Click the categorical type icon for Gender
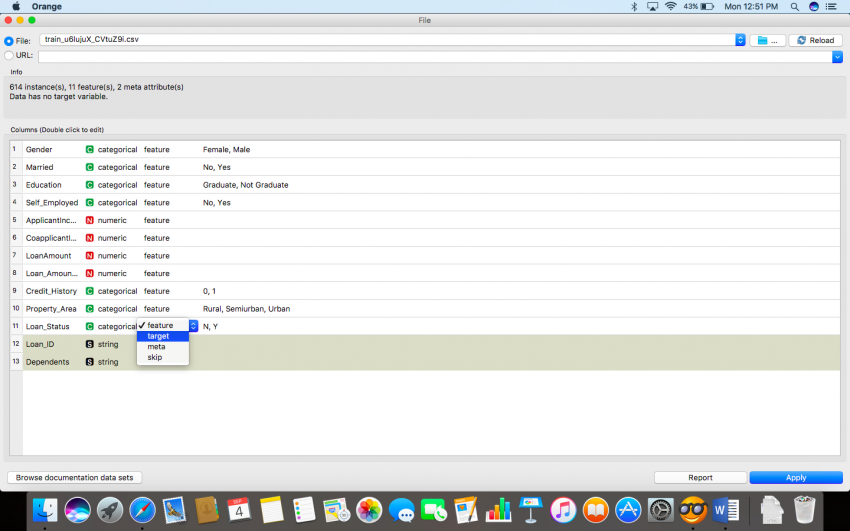 click(x=89, y=150)
